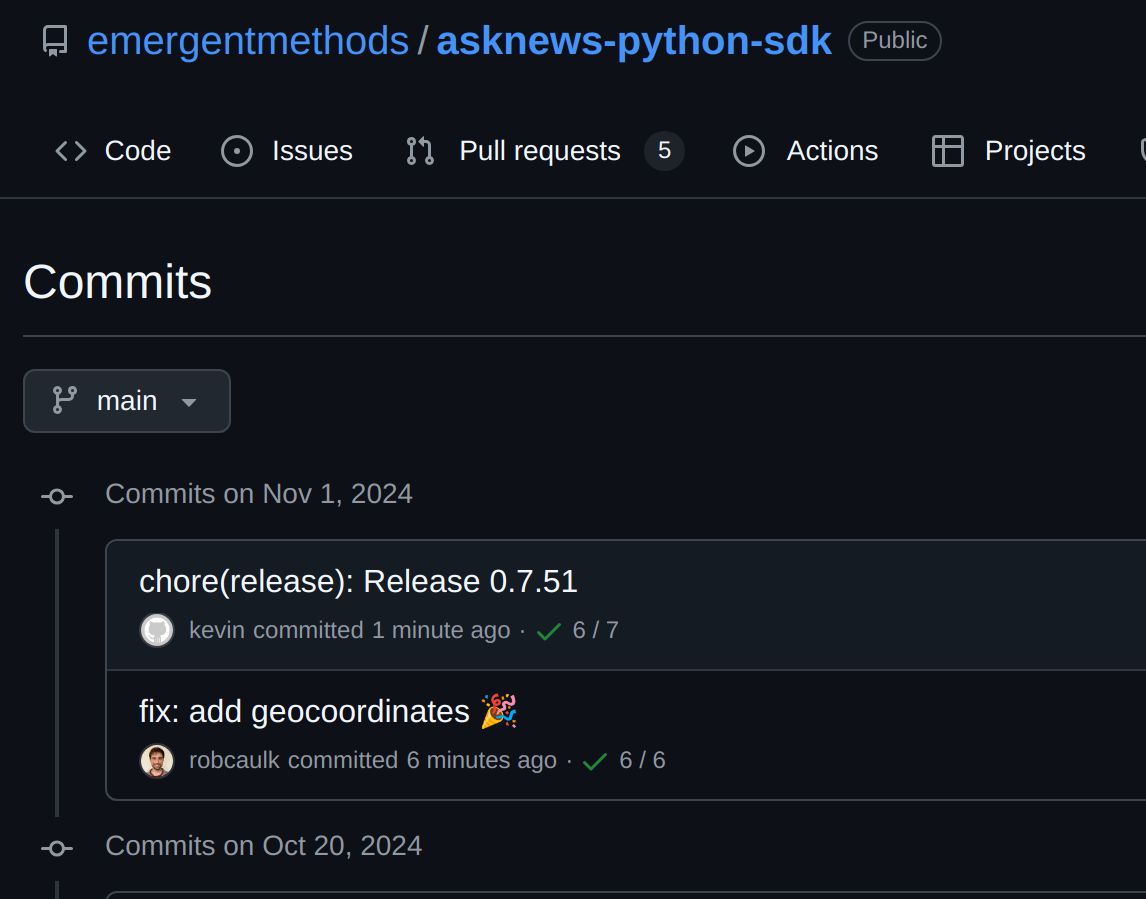Image resolution: width=1146 pixels, height=899 pixels.
Task: Click the Commits on Nov 1, 2024 heading
Action: (259, 494)
